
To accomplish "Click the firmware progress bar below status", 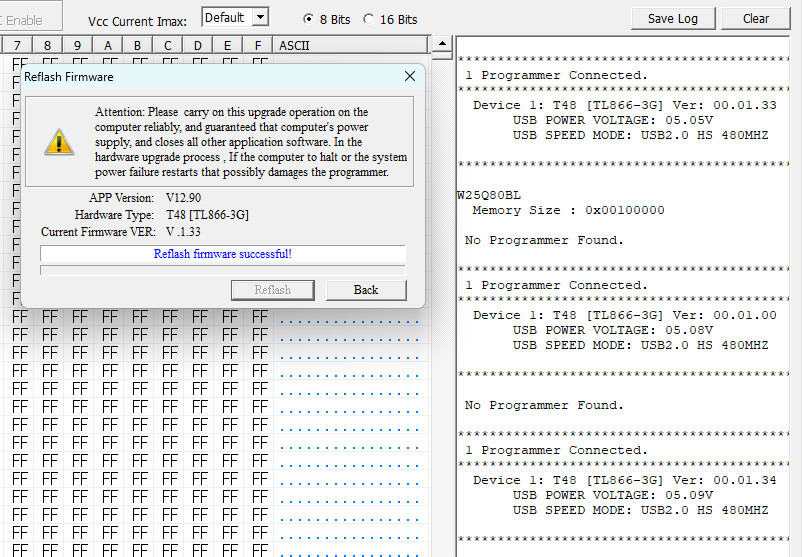I will pyautogui.click(x=222, y=270).
